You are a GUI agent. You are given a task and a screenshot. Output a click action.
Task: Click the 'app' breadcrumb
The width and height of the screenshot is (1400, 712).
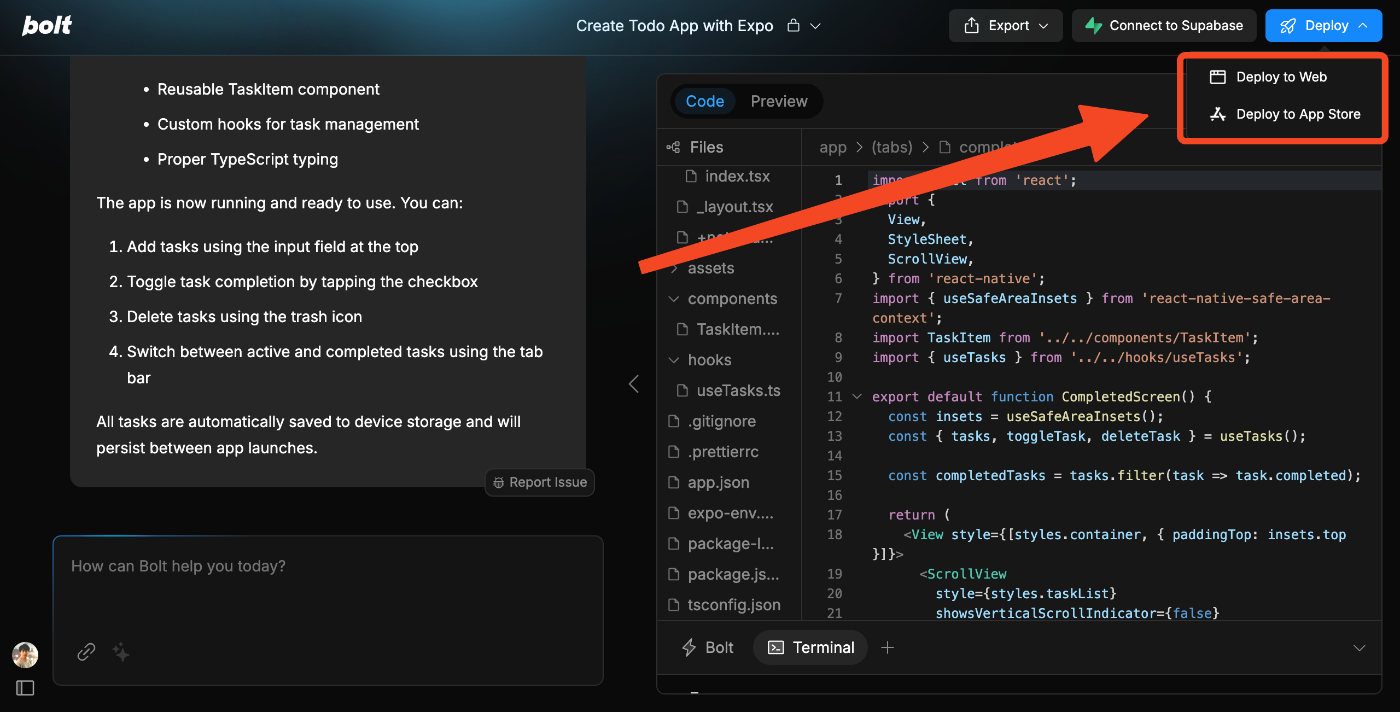click(x=833, y=147)
